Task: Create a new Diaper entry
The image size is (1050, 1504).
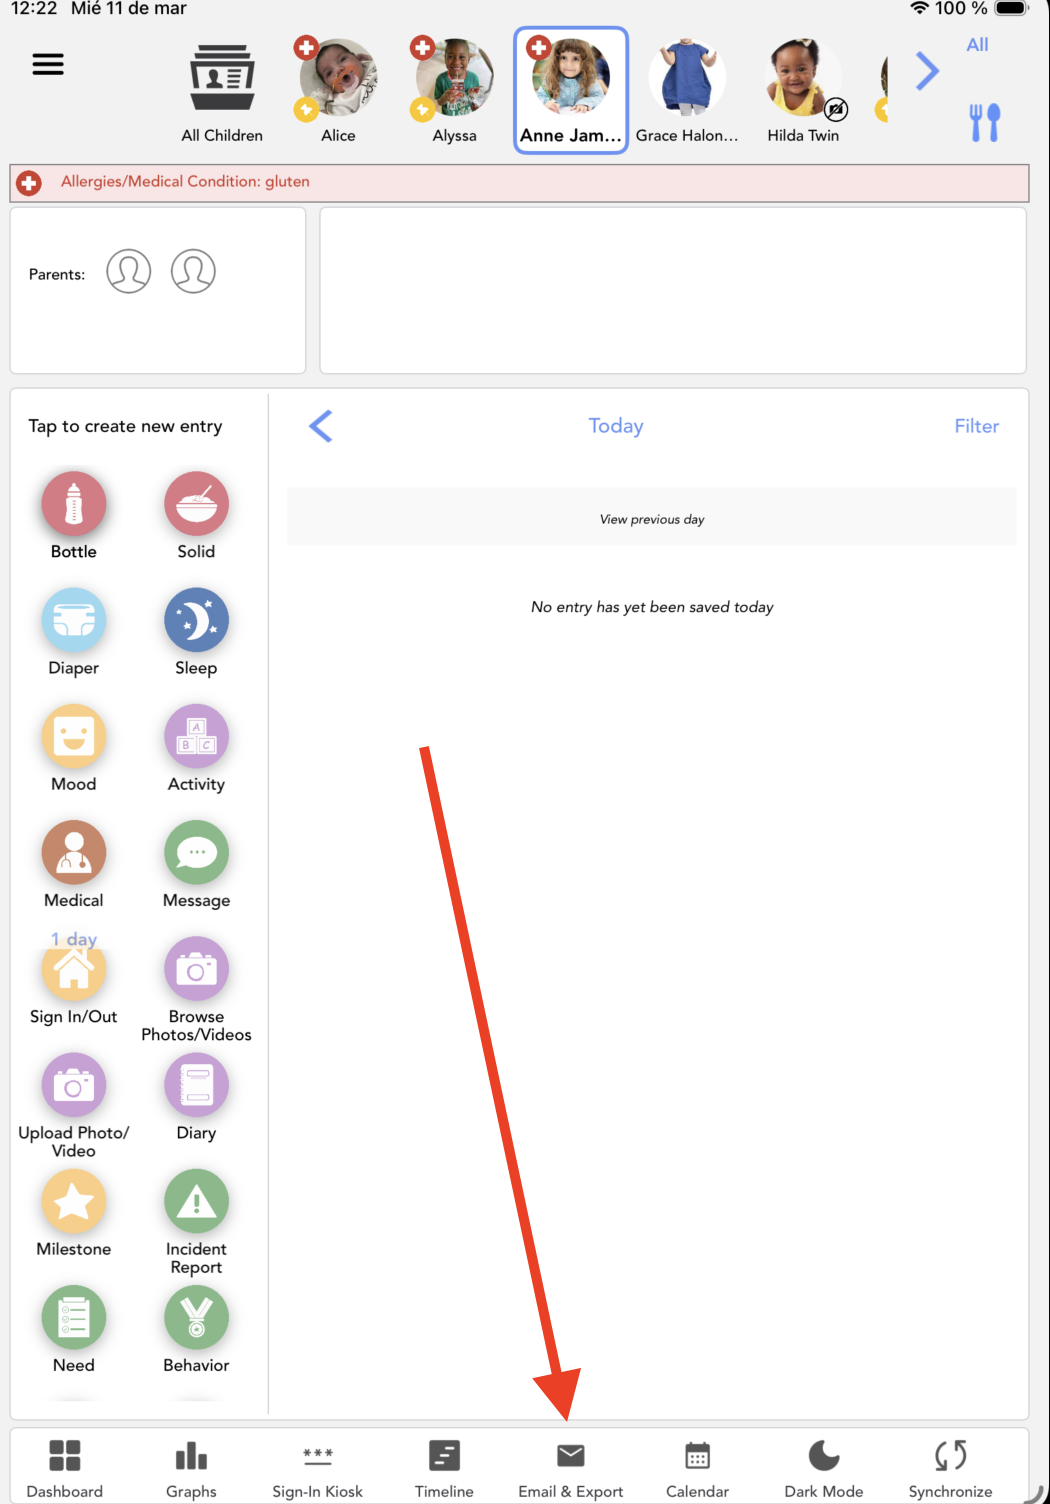Action: 74,620
